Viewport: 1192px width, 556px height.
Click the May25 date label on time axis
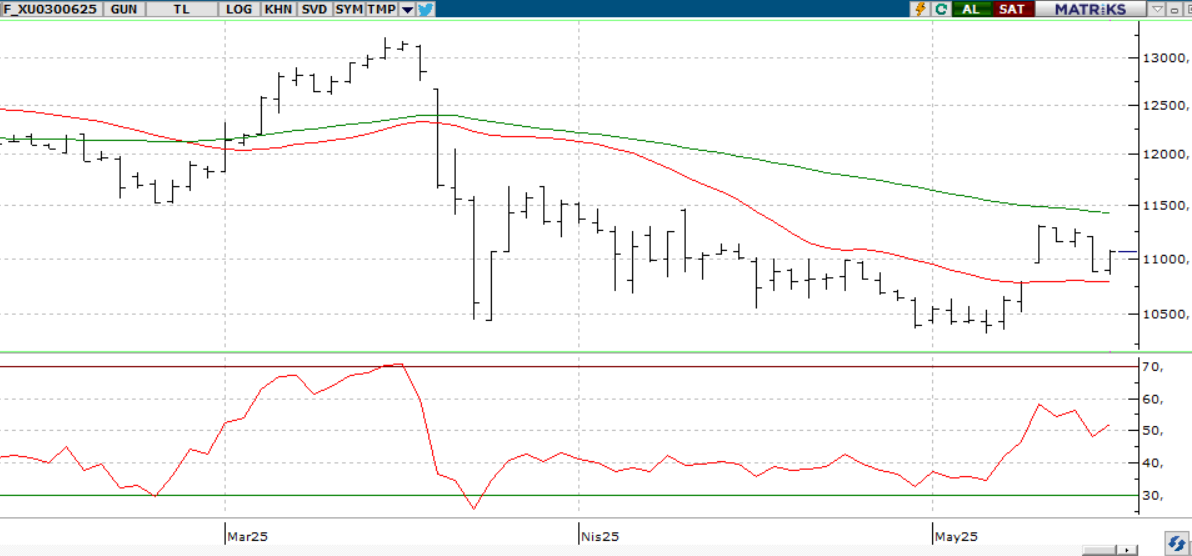pos(956,536)
